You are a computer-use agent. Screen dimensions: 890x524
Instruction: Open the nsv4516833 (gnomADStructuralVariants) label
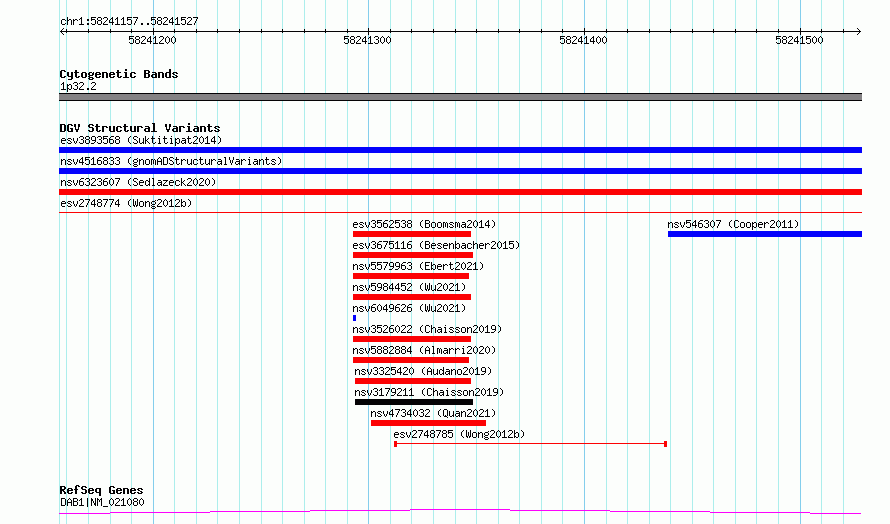coord(171,161)
